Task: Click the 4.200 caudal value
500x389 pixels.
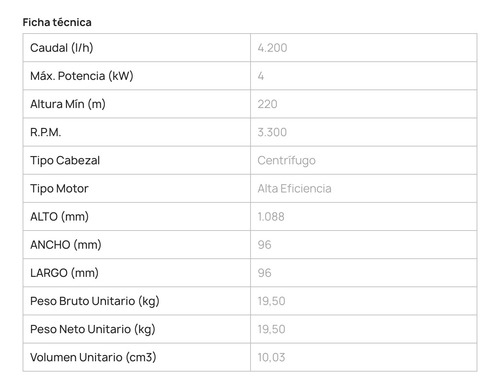Action: click(x=272, y=48)
